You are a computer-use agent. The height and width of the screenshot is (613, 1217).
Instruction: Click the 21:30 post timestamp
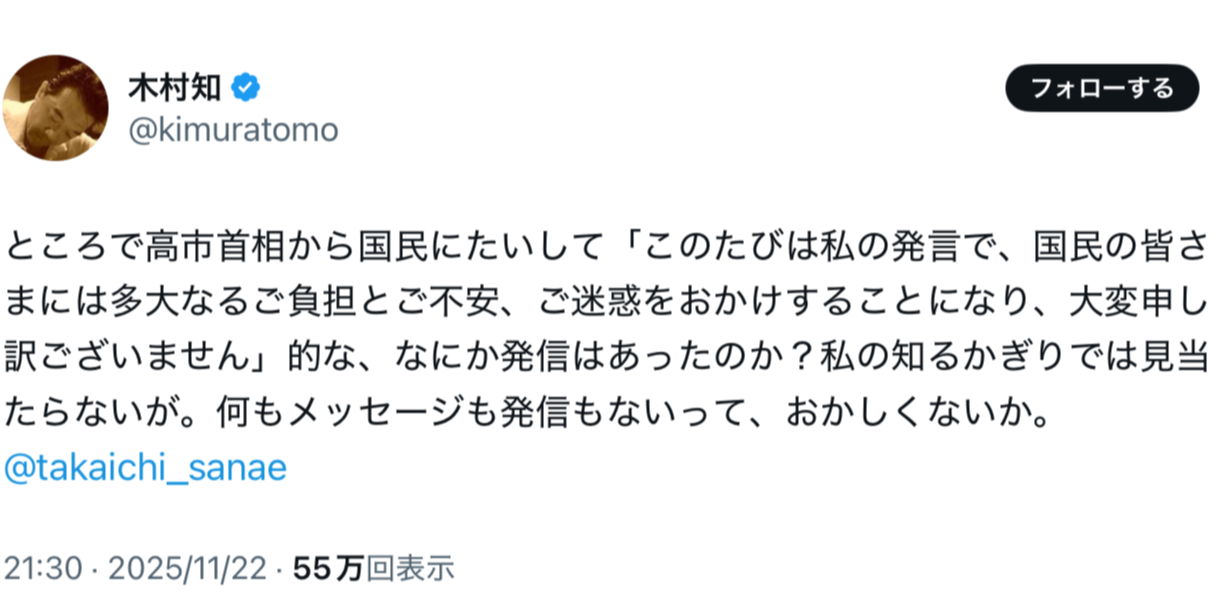point(39,569)
